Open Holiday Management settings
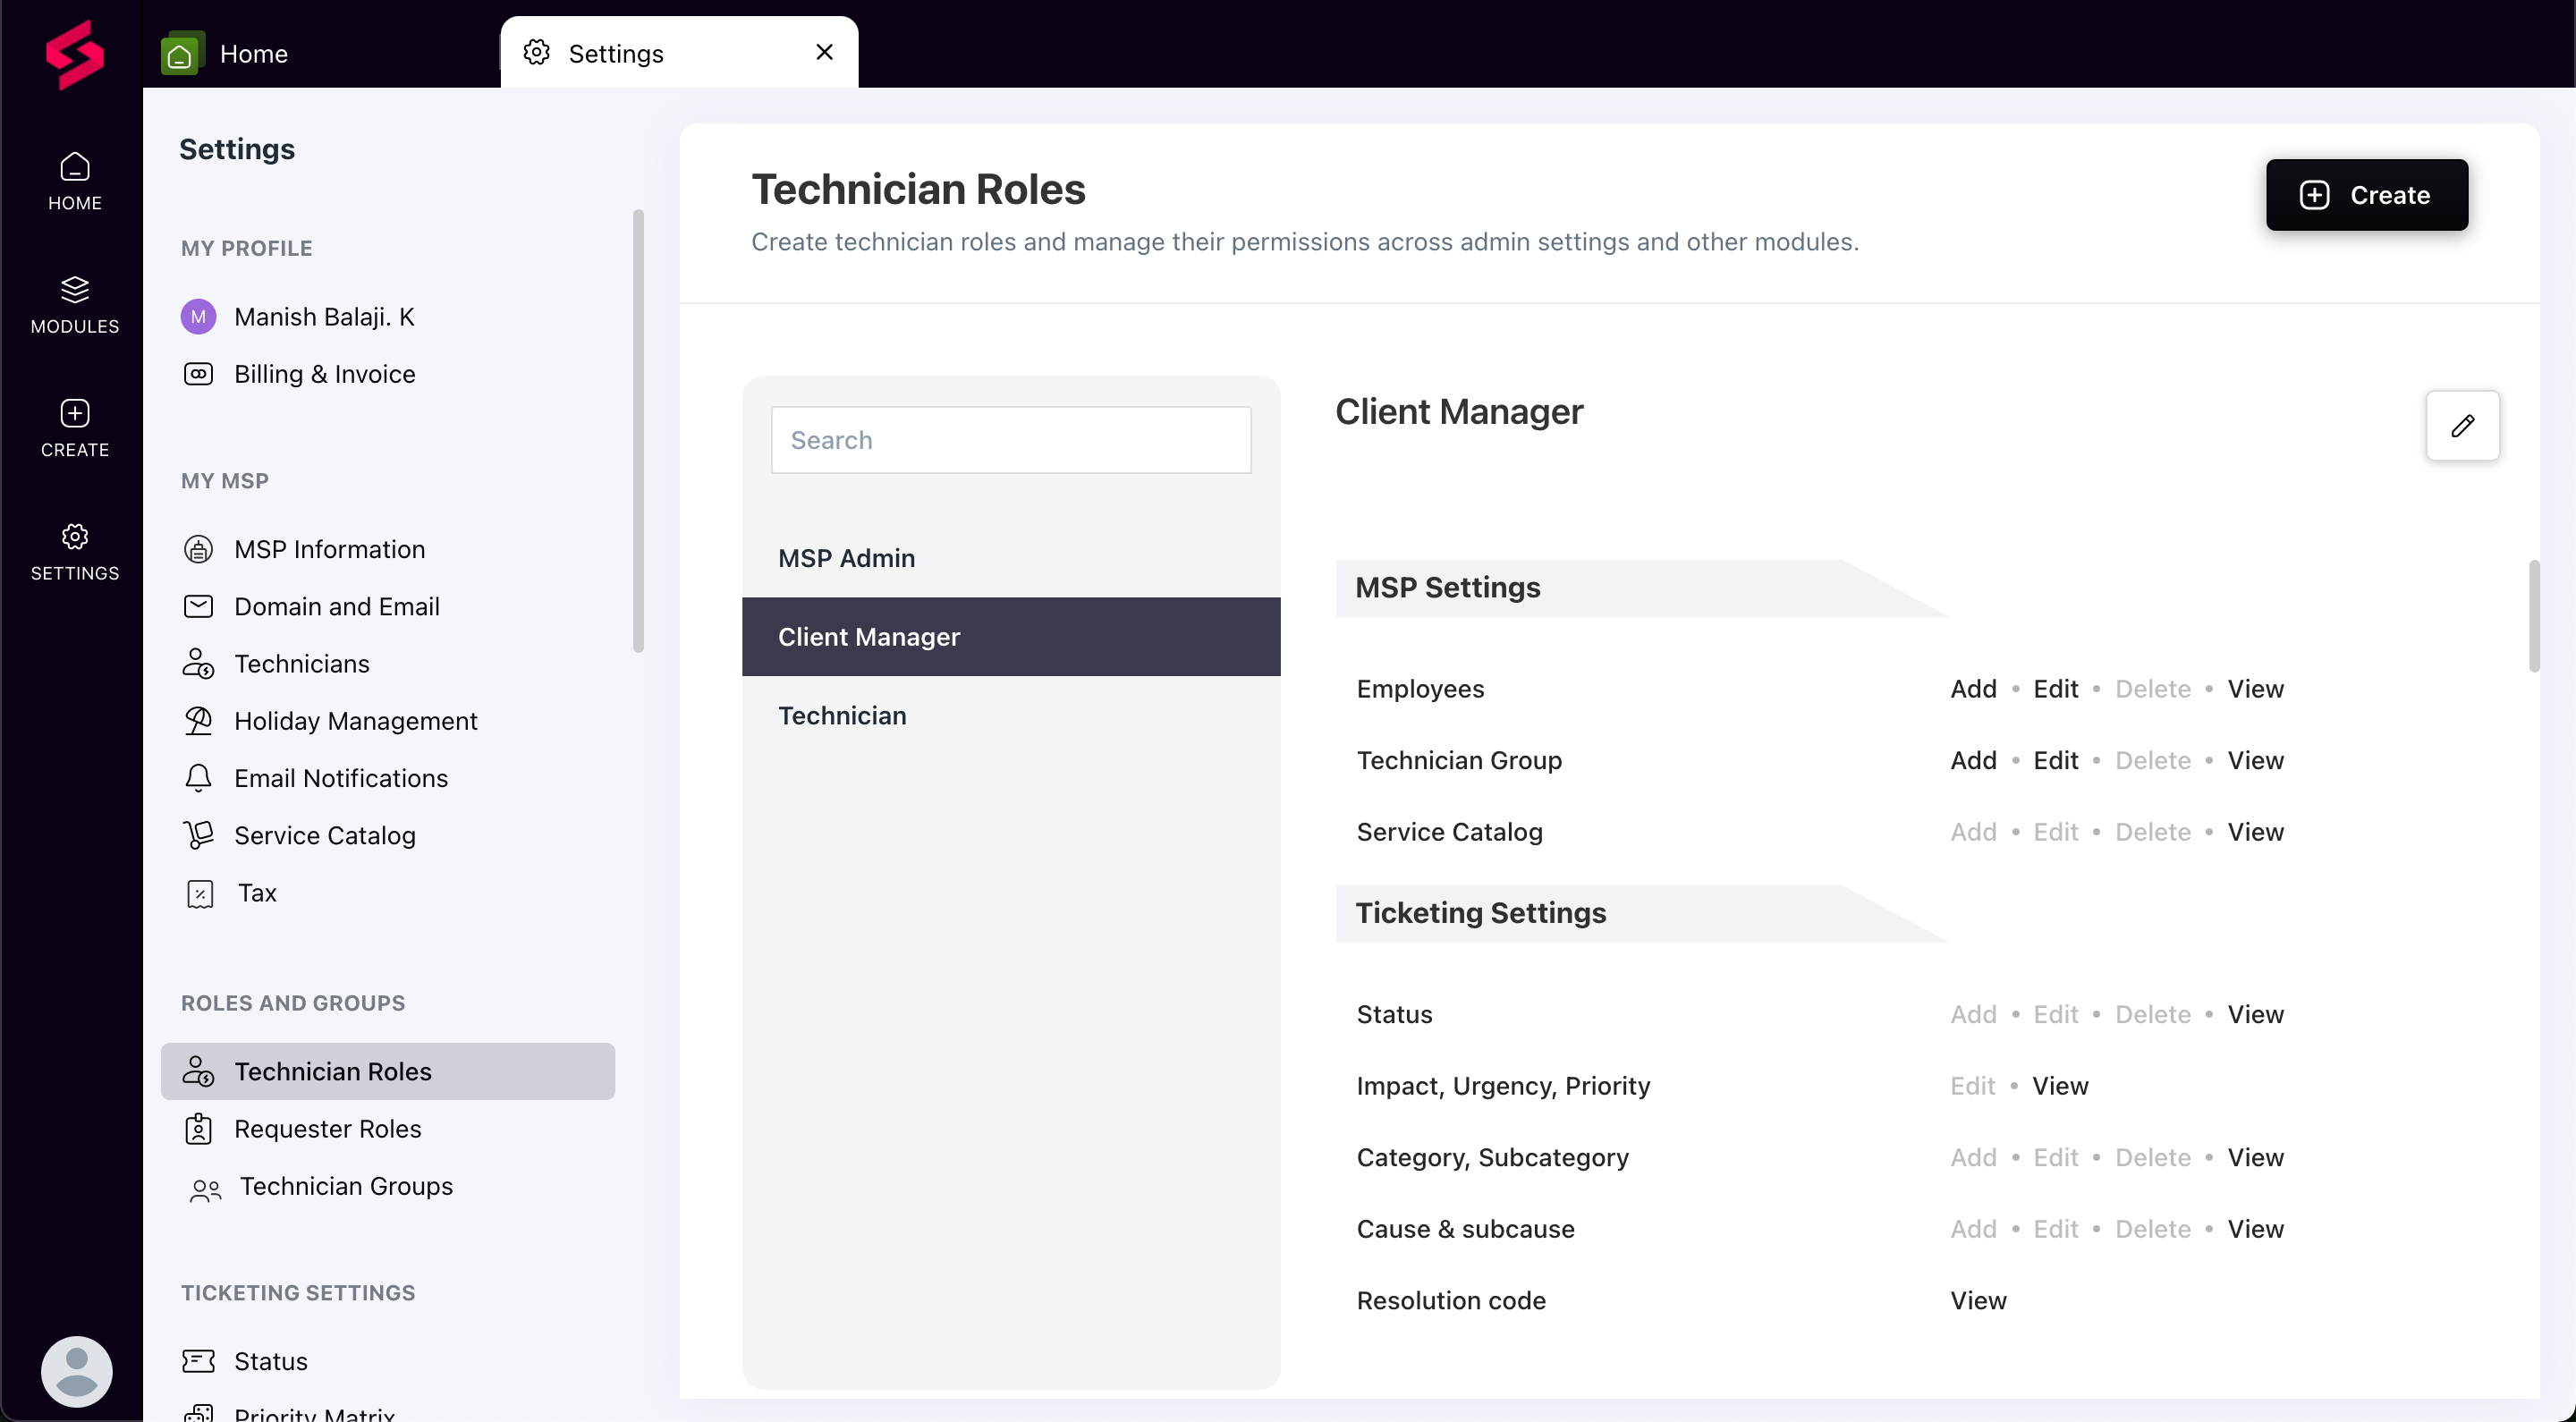The image size is (2576, 1422). click(355, 721)
